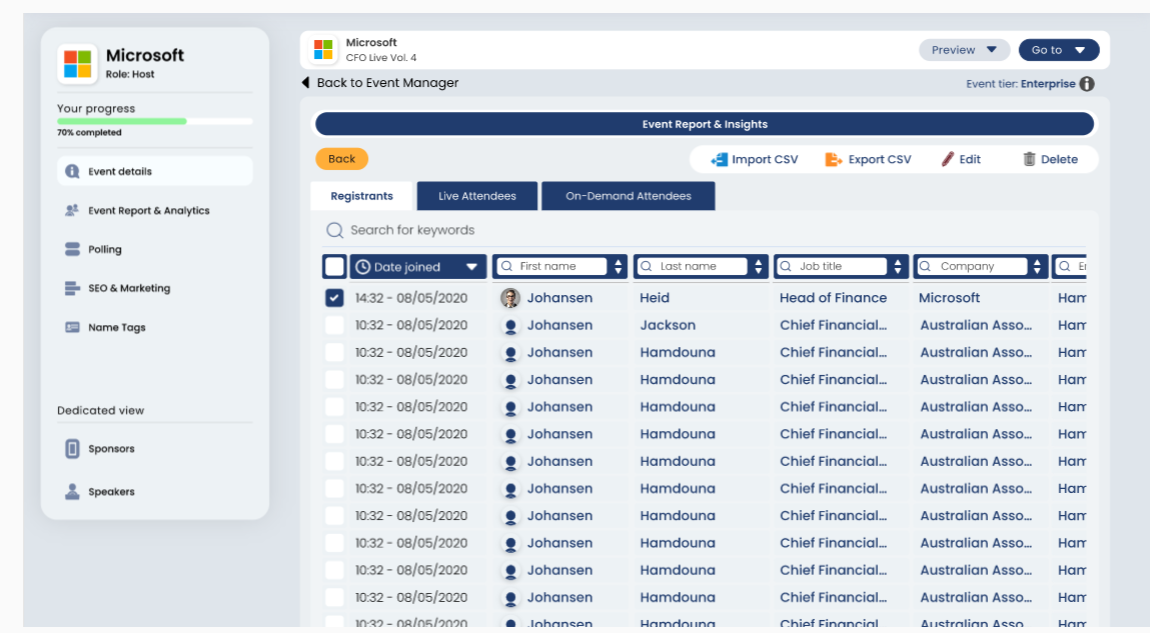This screenshot has width=1150, height=633.
Task: Switch to the Live Attendees tab
Action: tap(477, 196)
